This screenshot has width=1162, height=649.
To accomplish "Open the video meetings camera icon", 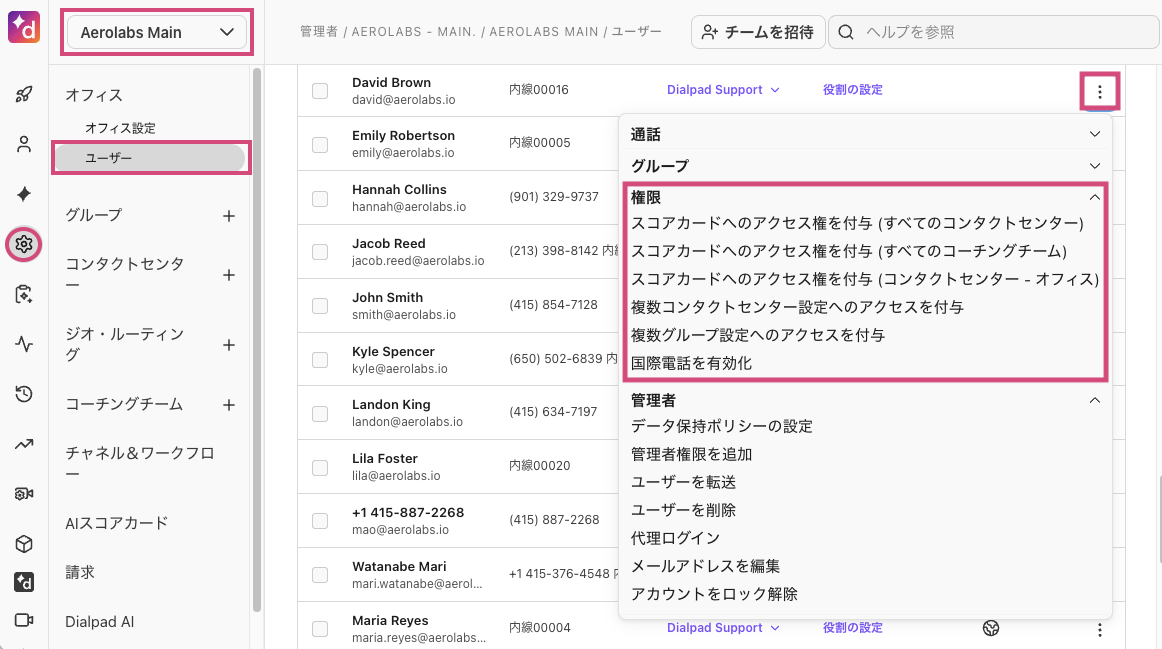I will pos(23,622).
